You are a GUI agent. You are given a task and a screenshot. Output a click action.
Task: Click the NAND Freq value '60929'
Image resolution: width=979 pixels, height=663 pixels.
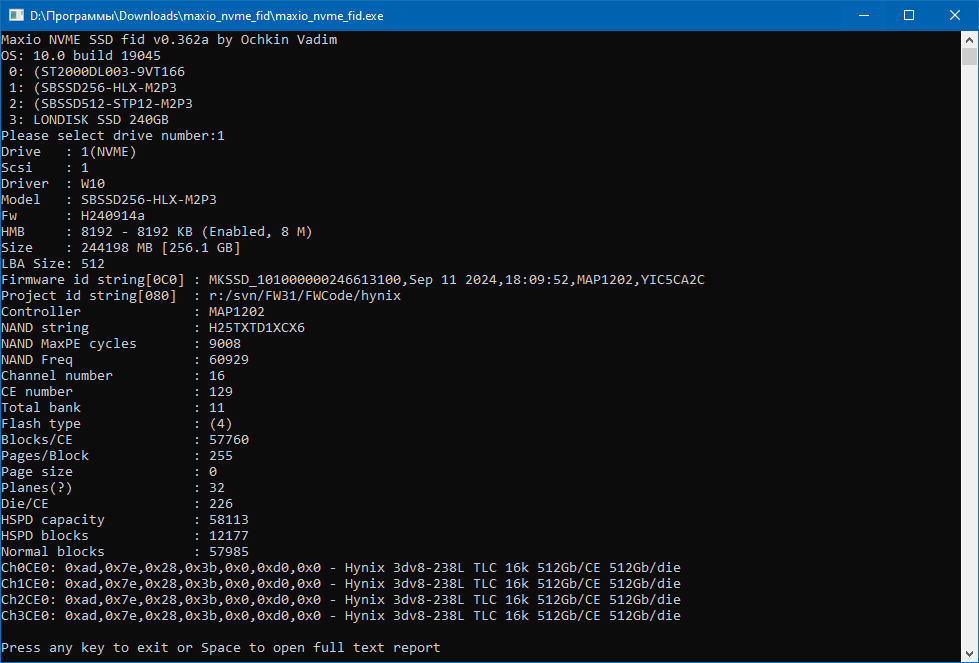click(x=229, y=360)
